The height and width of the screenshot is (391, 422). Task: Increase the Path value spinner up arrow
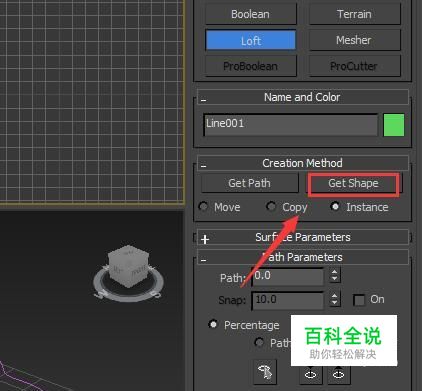click(334, 272)
